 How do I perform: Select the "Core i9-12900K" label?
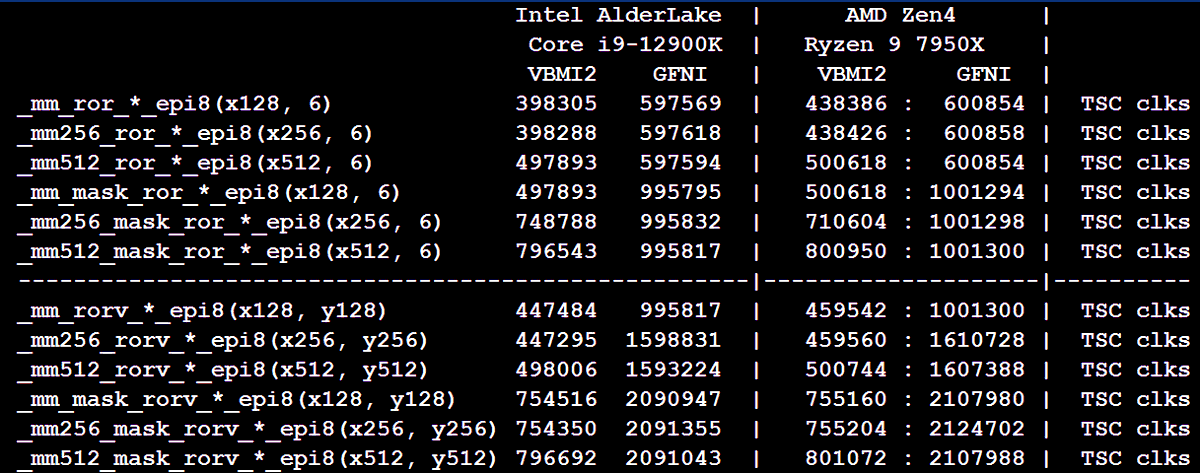click(x=625, y=45)
